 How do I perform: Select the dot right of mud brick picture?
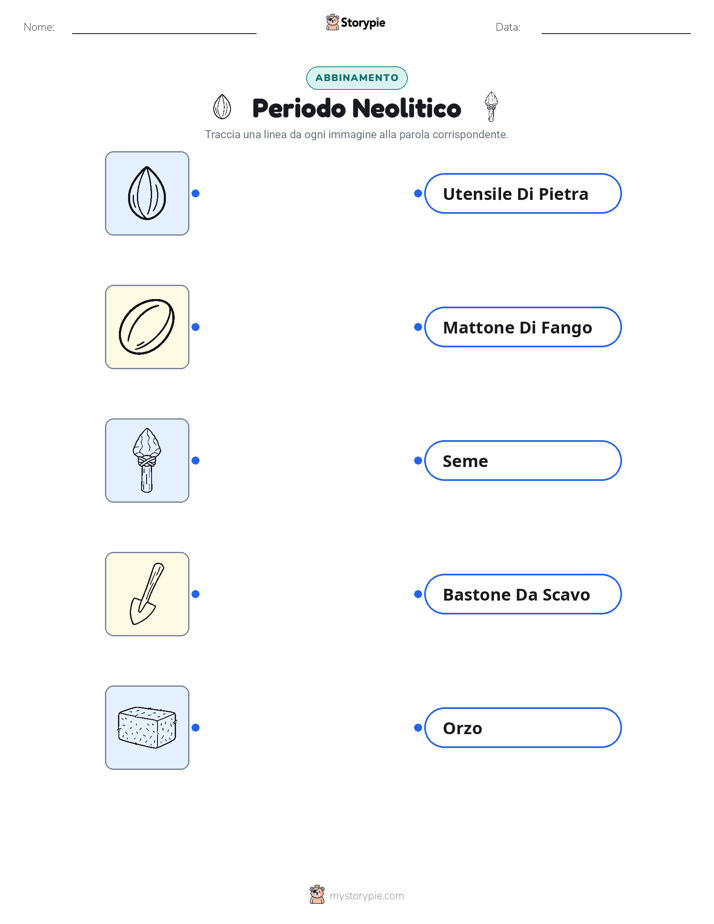pos(196,728)
